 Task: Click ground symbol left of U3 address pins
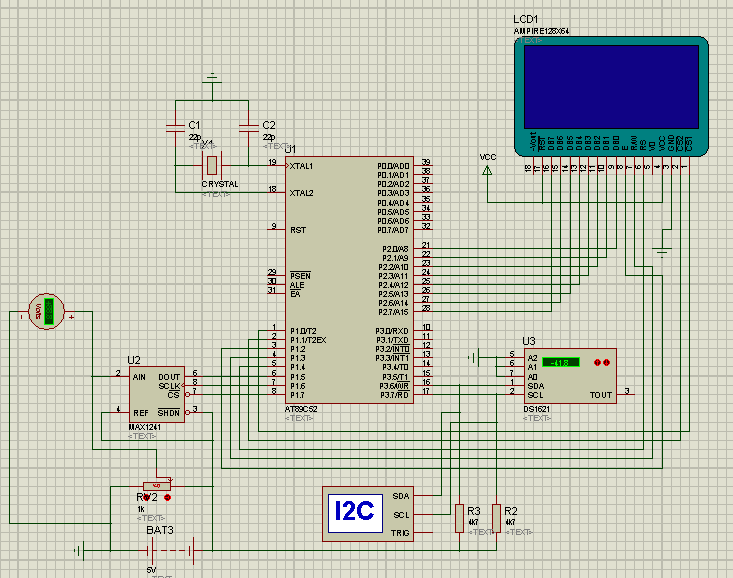pos(473,358)
